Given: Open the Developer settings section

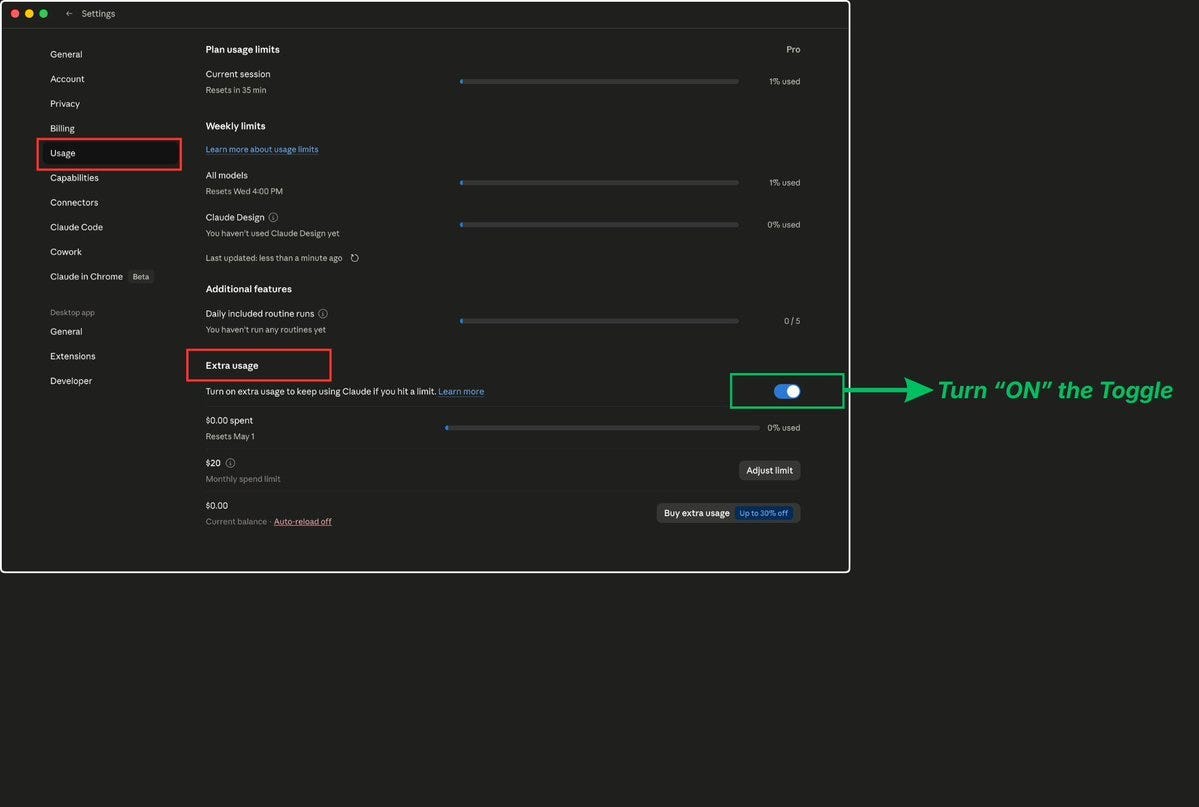Looking at the screenshot, I should click(71, 381).
